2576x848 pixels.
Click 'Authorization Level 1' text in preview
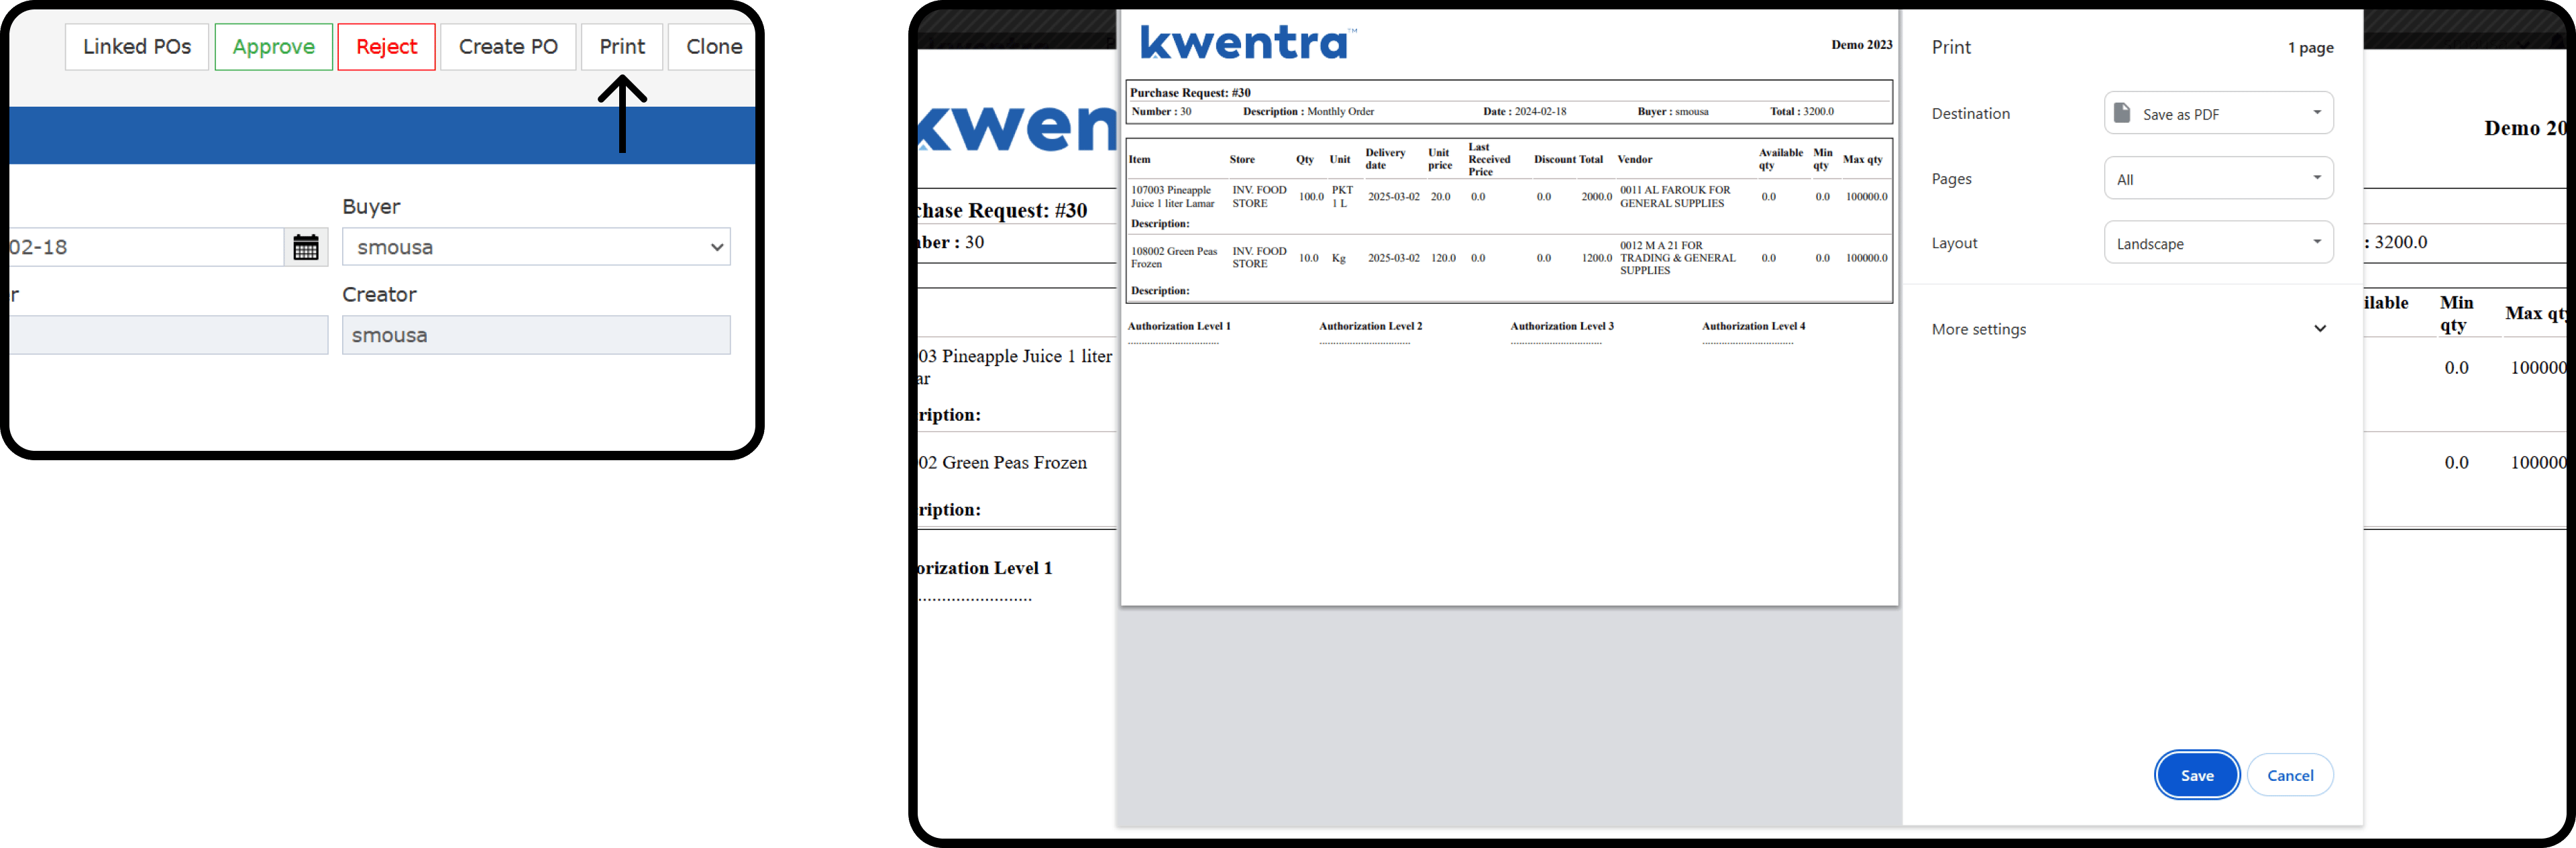[x=1178, y=326]
